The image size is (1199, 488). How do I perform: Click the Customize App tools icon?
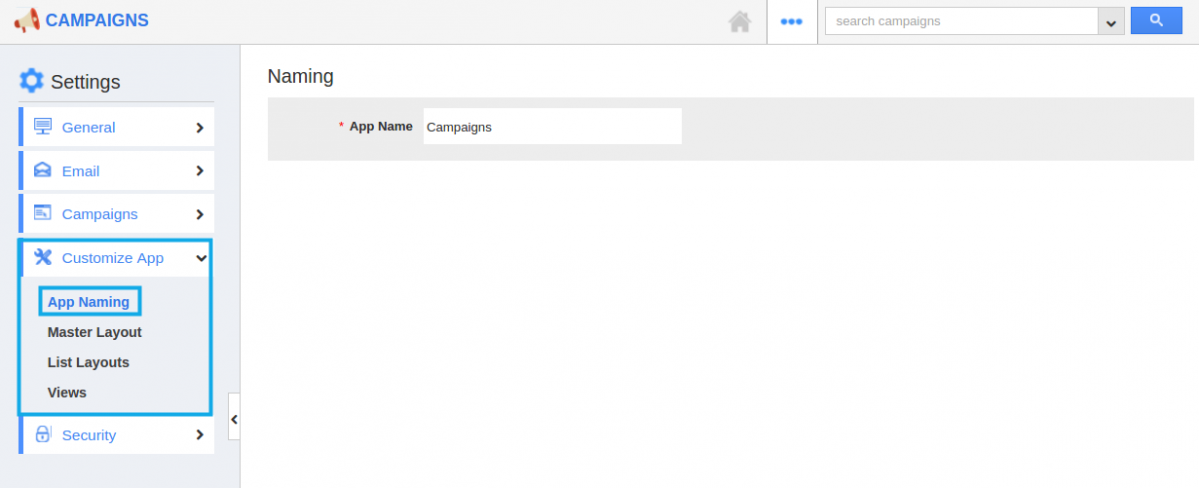click(42, 258)
